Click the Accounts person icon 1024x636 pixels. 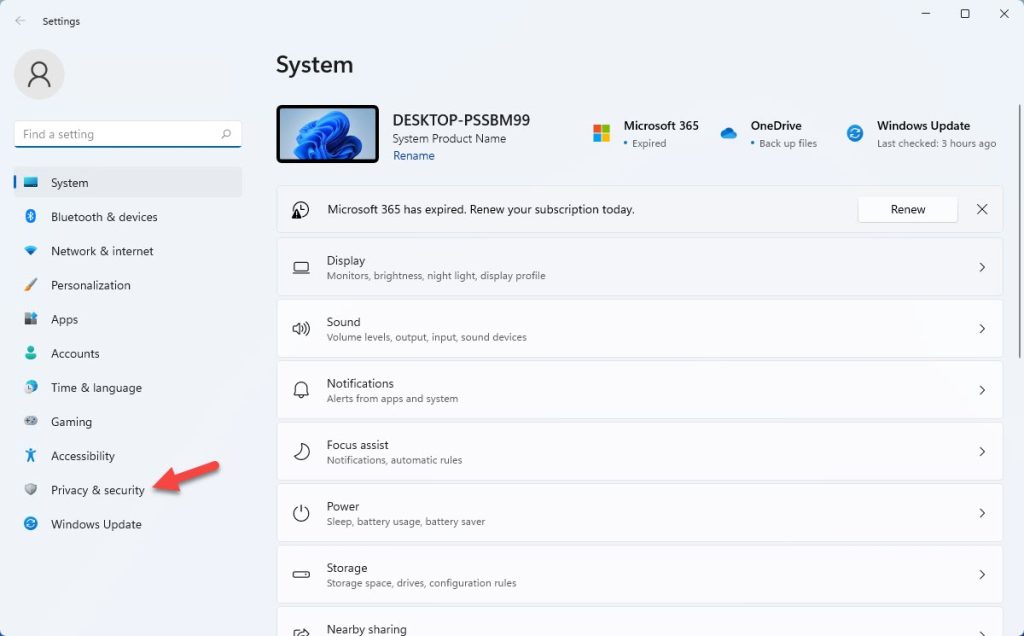[x=31, y=353]
